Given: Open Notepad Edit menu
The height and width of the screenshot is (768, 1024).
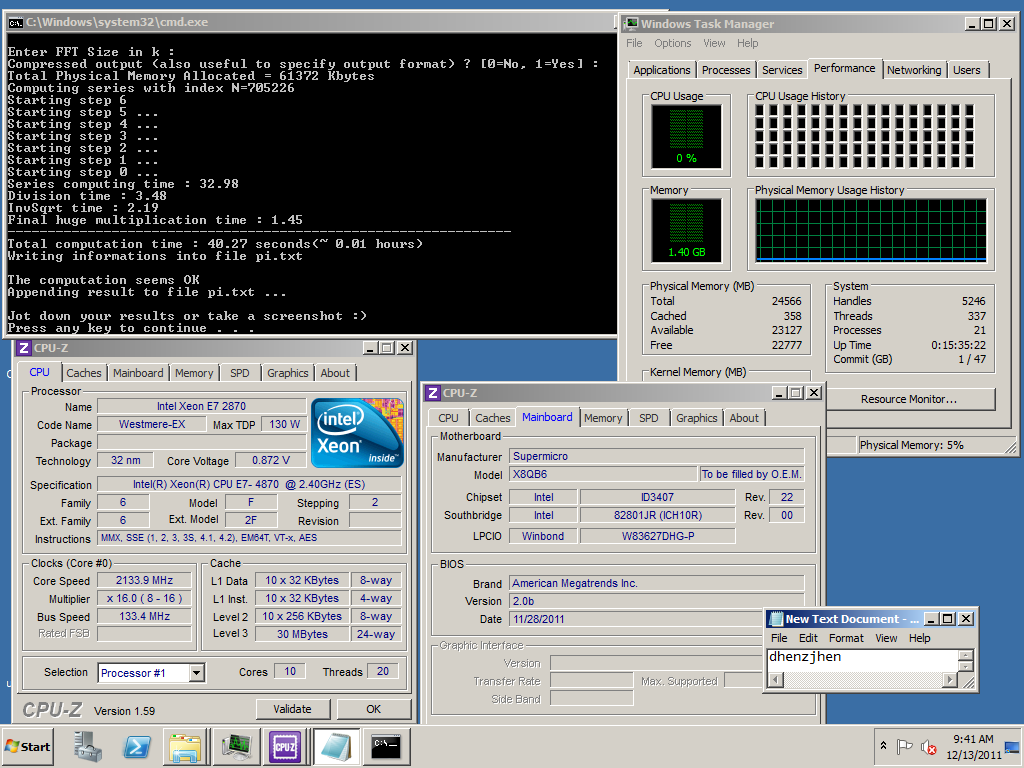Looking at the screenshot, I should click(808, 638).
